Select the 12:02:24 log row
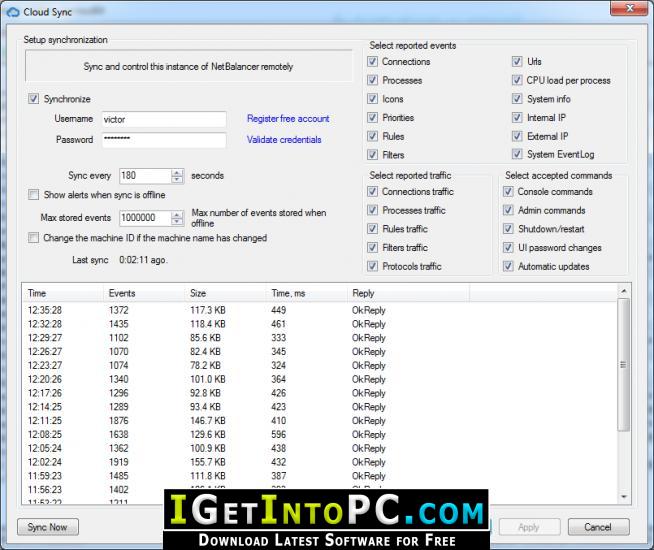Screen dimensions: 654x550 [x=319, y=462]
